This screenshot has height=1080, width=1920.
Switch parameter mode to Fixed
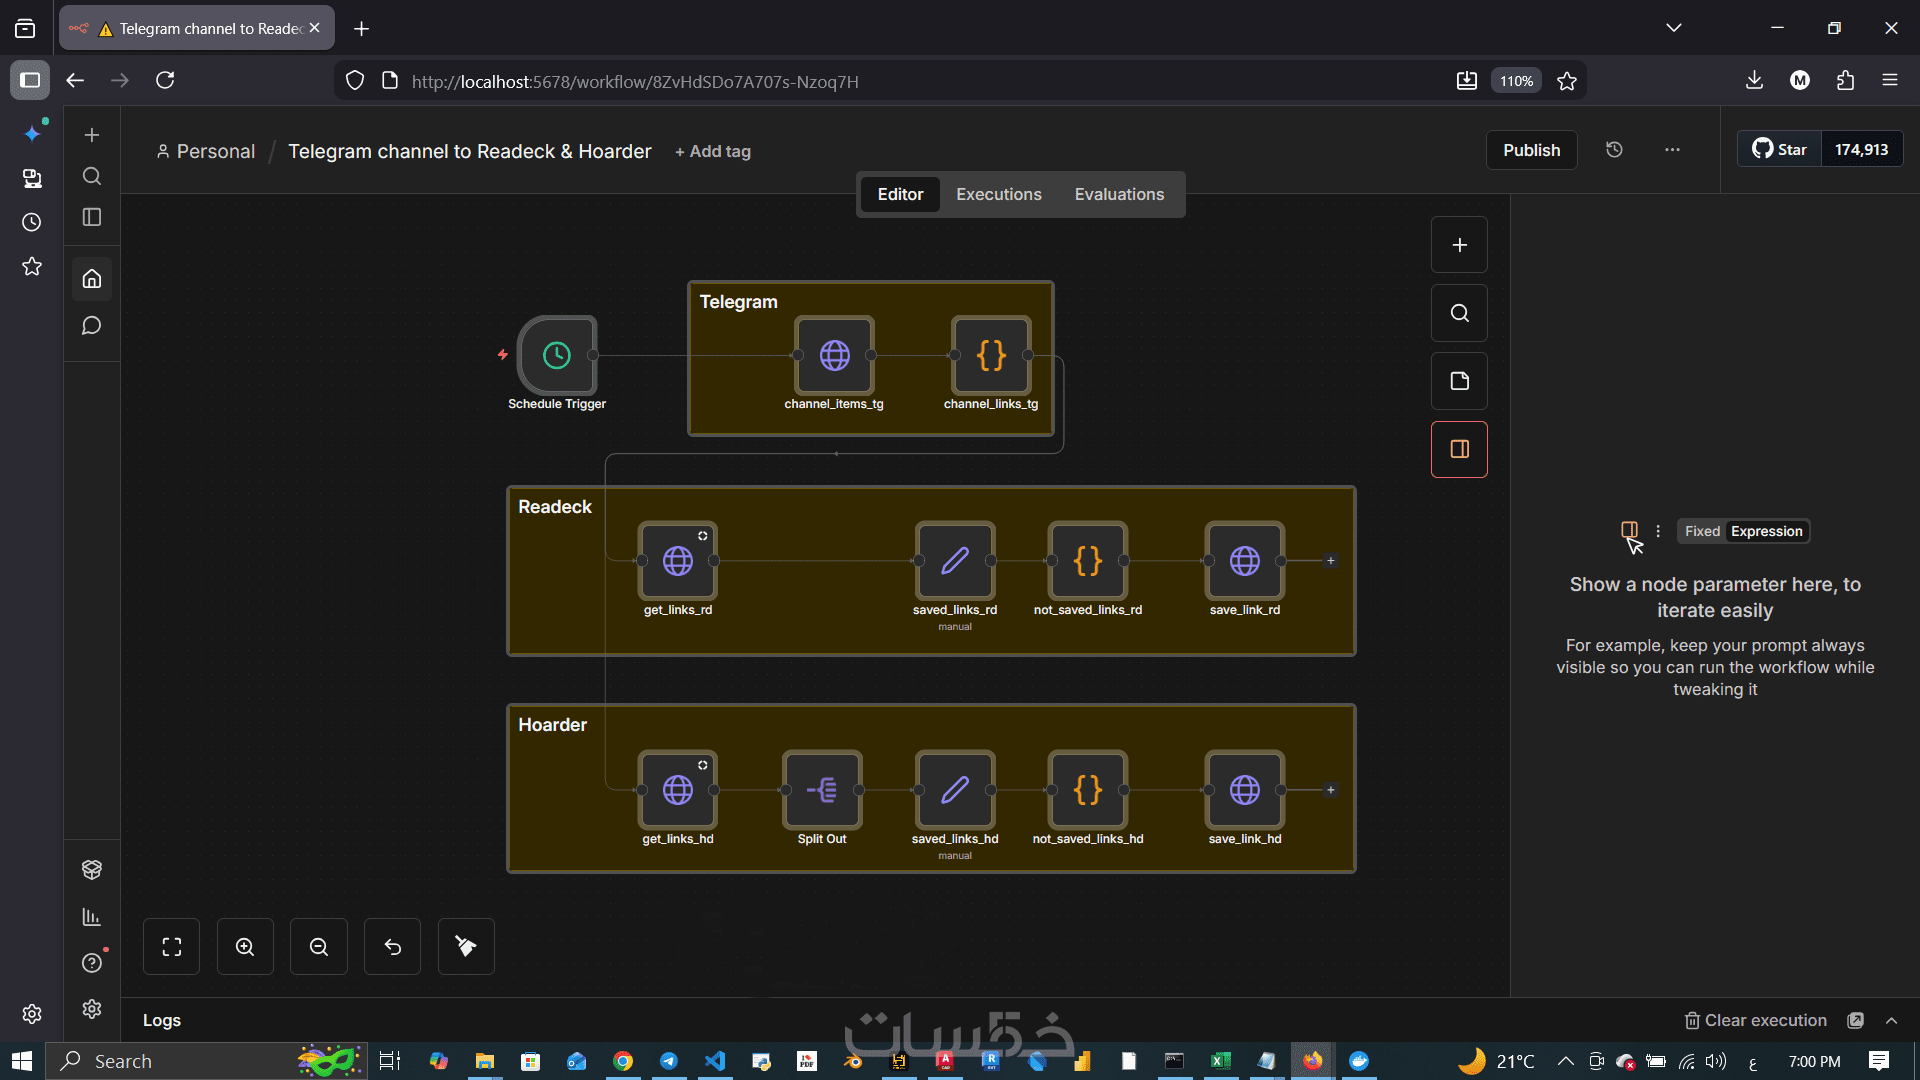coord(1702,531)
